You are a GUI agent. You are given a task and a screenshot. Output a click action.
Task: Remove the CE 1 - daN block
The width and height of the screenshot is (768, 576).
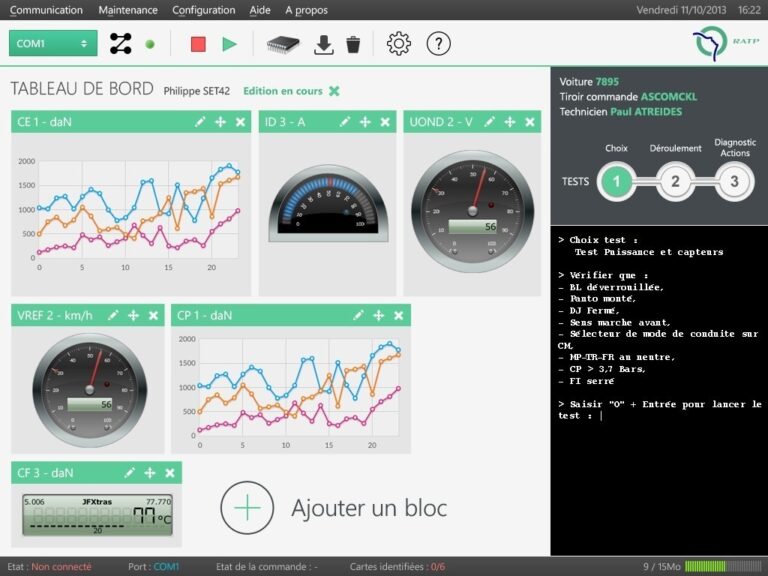click(x=240, y=122)
